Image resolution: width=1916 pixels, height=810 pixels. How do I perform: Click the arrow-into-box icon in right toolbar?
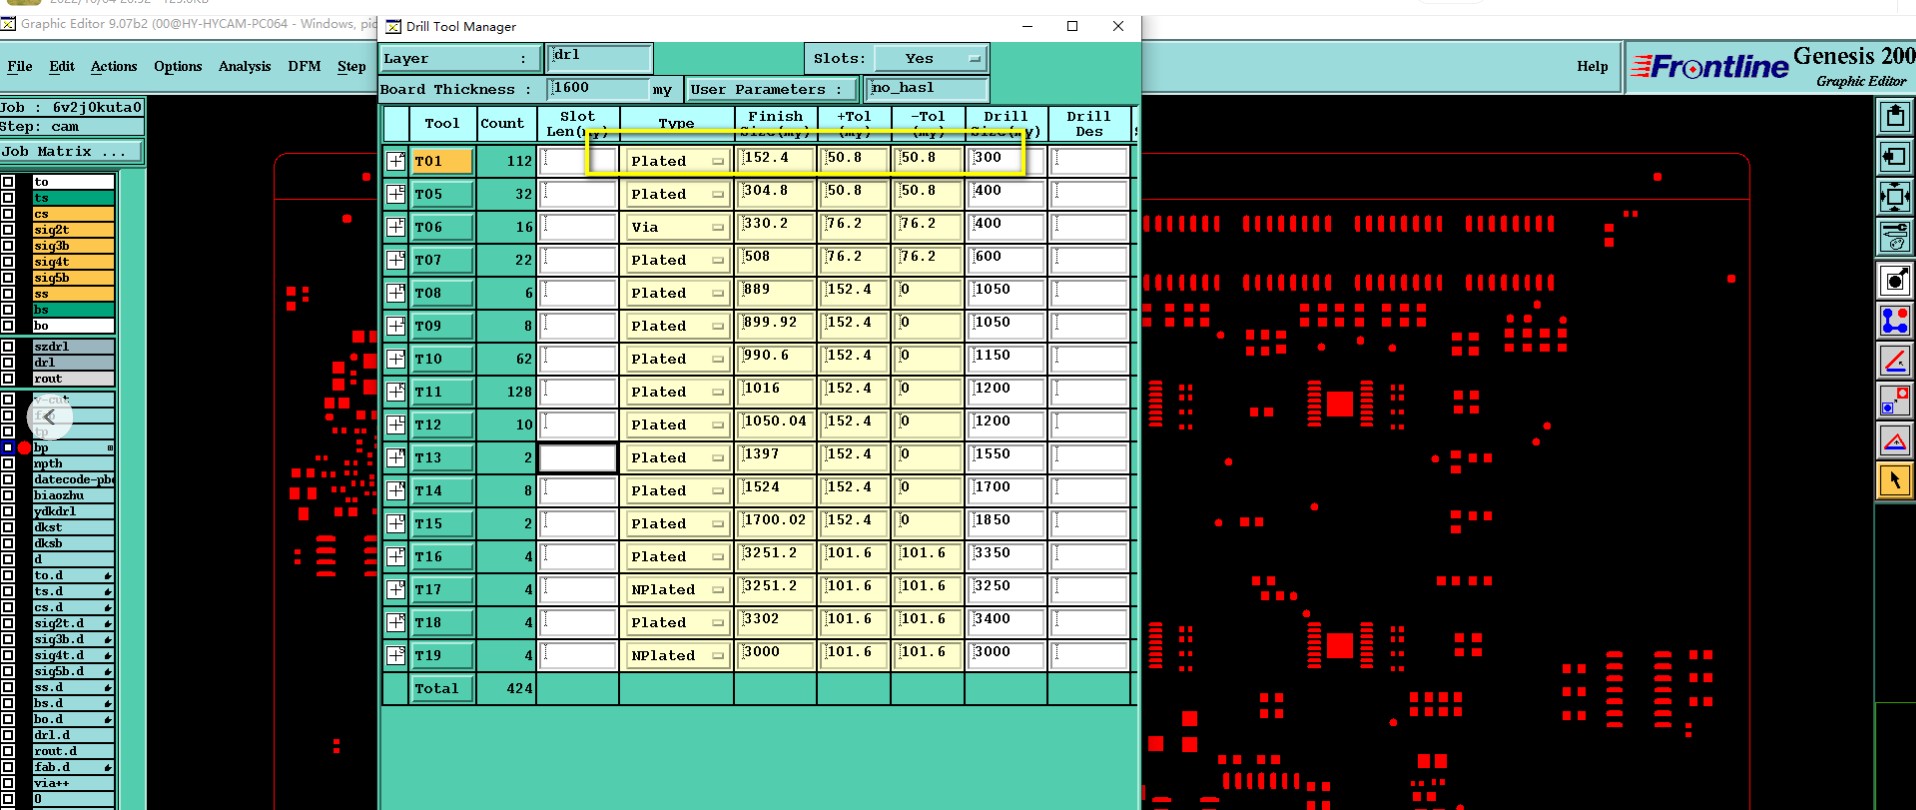pyautogui.click(x=1895, y=157)
